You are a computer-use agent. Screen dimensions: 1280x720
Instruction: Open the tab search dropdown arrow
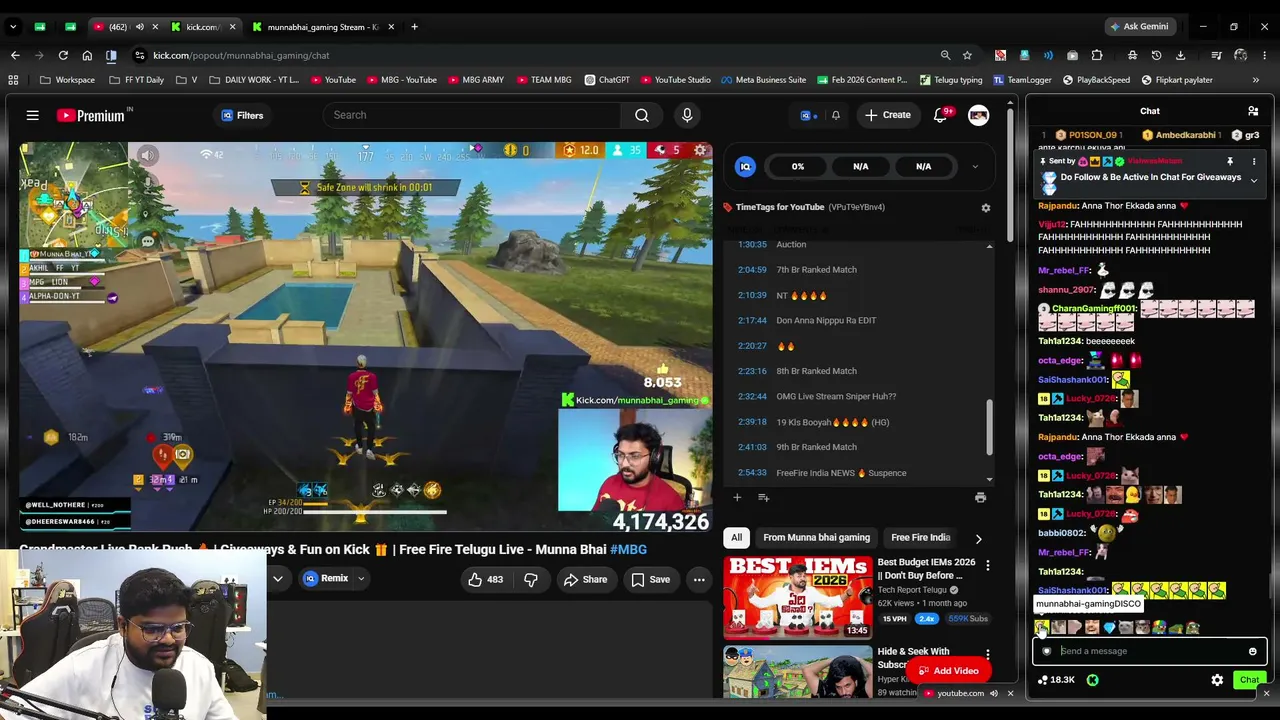coord(13,27)
